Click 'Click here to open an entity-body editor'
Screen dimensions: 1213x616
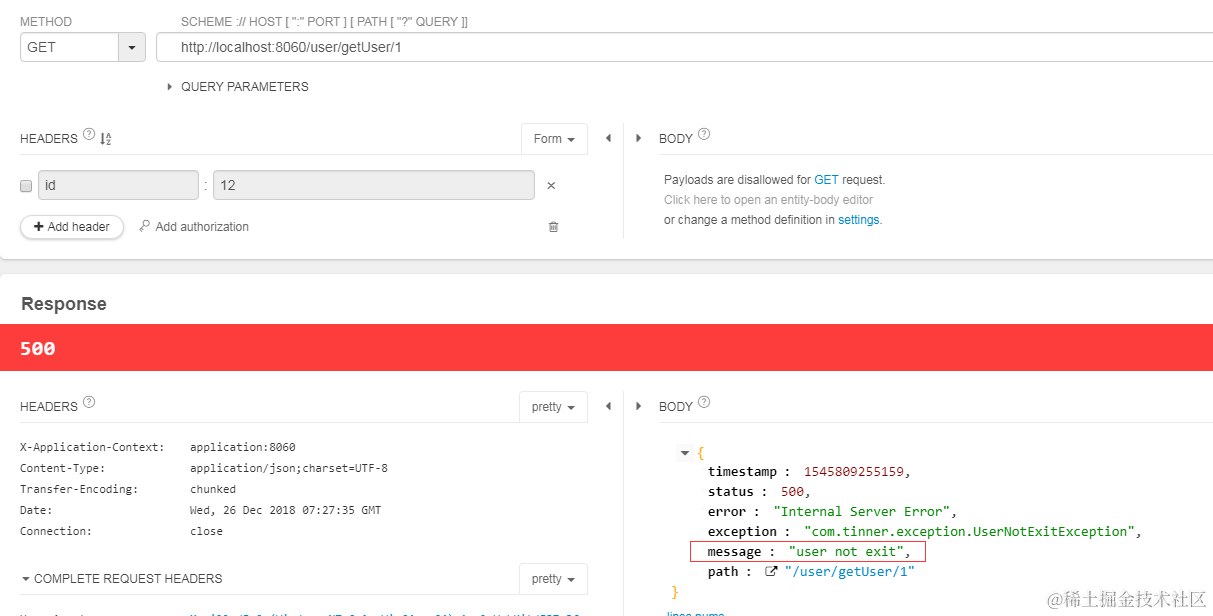click(x=768, y=200)
